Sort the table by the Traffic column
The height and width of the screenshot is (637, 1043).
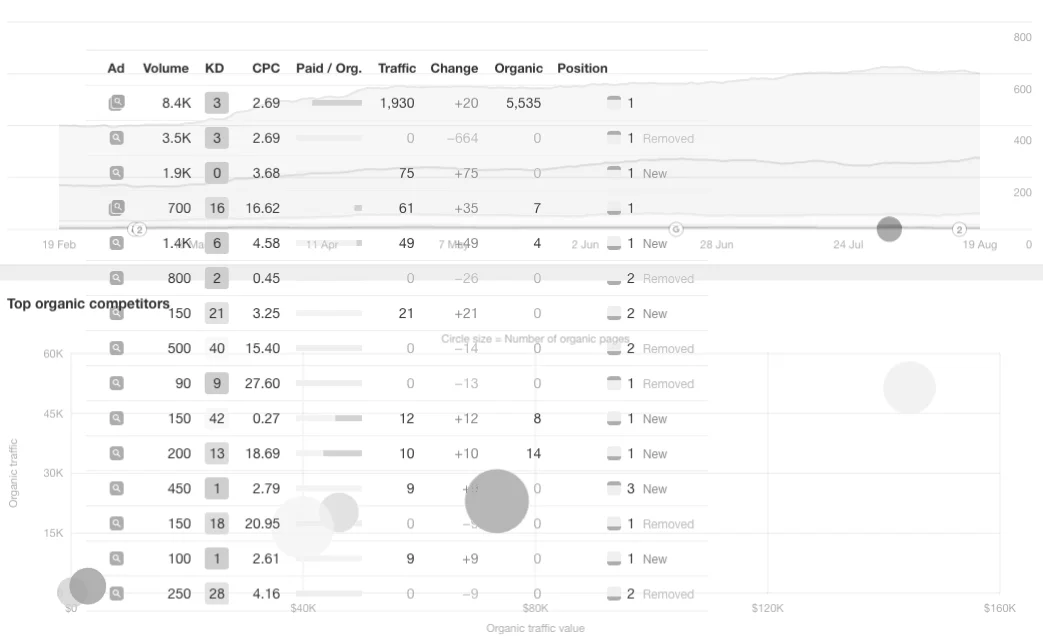(x=396, y=68)
